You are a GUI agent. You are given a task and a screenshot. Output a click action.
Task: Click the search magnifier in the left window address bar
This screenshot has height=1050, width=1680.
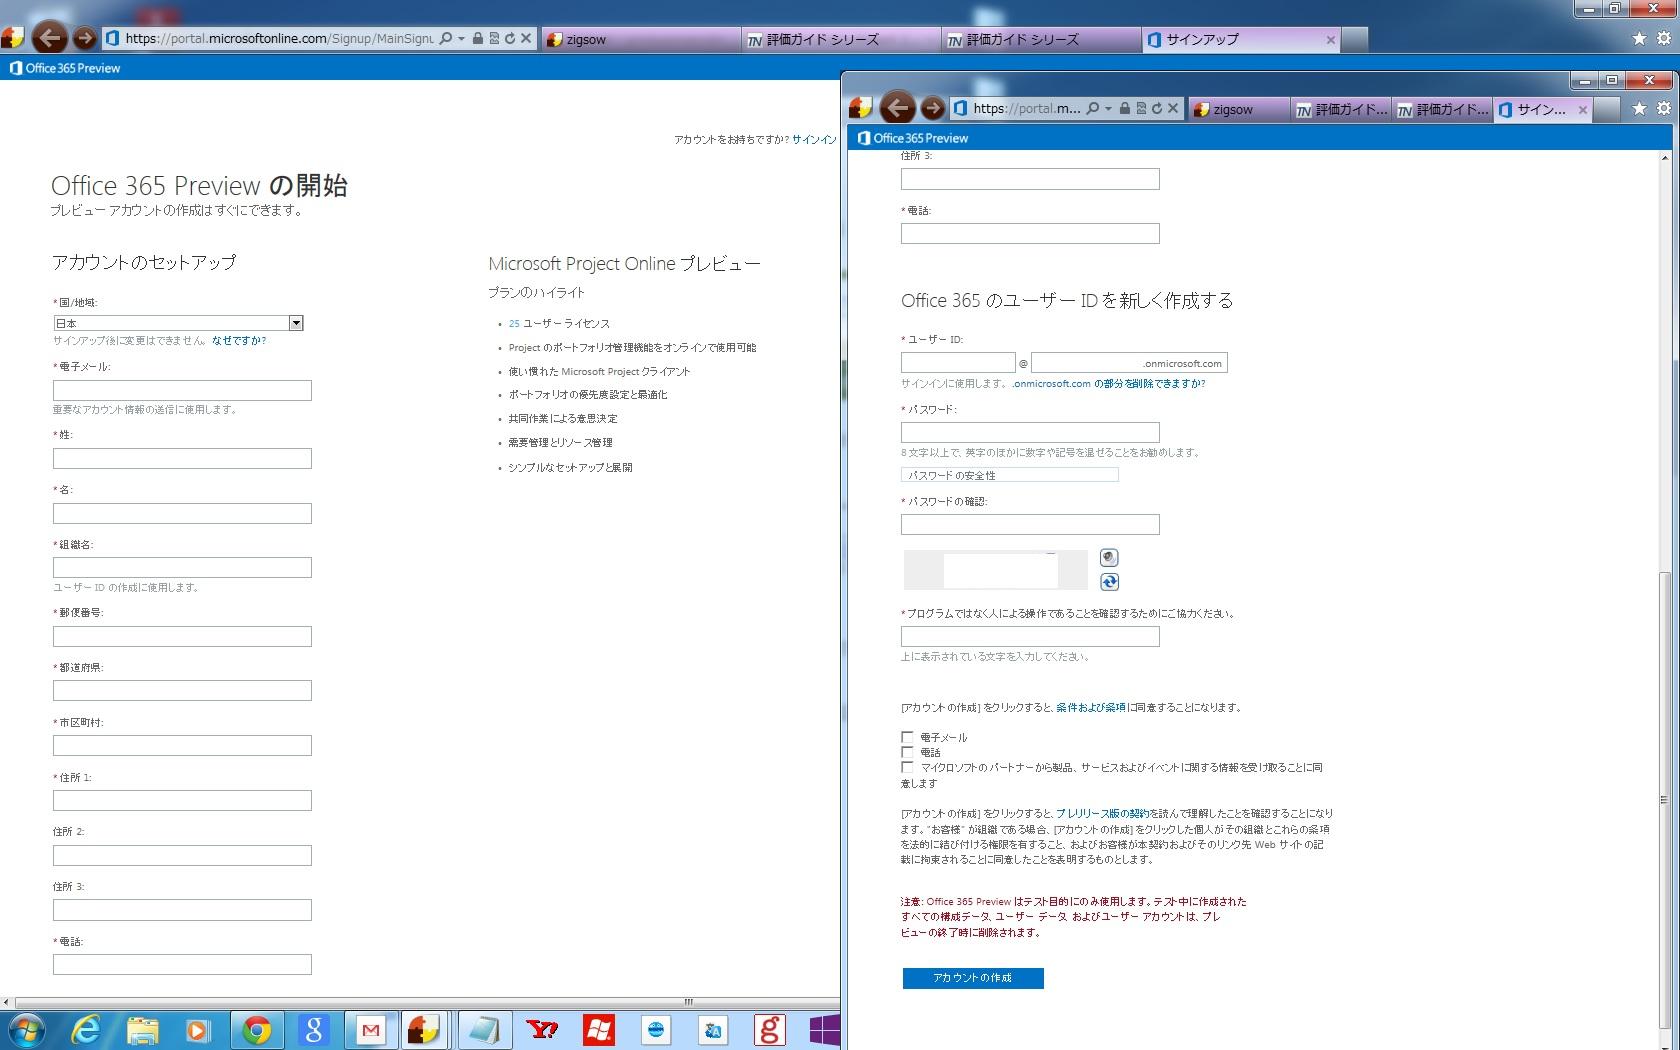click(x=446, y=39)
